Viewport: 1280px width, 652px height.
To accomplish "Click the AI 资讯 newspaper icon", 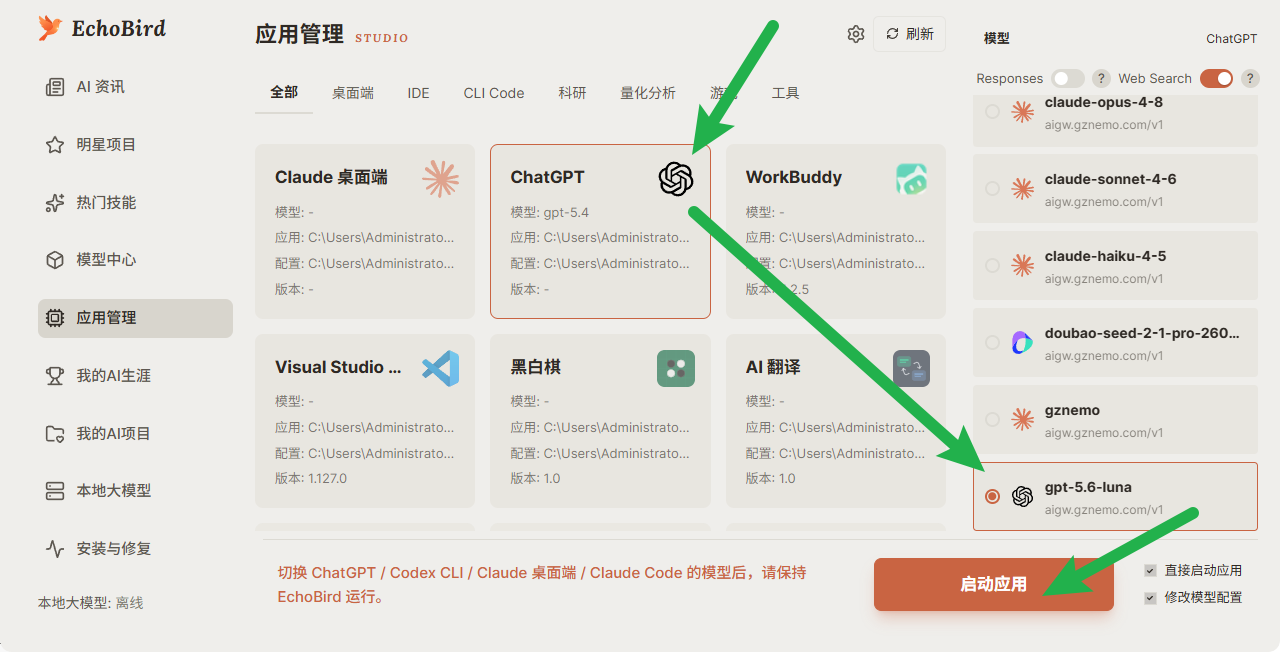I will pos(55,87).
